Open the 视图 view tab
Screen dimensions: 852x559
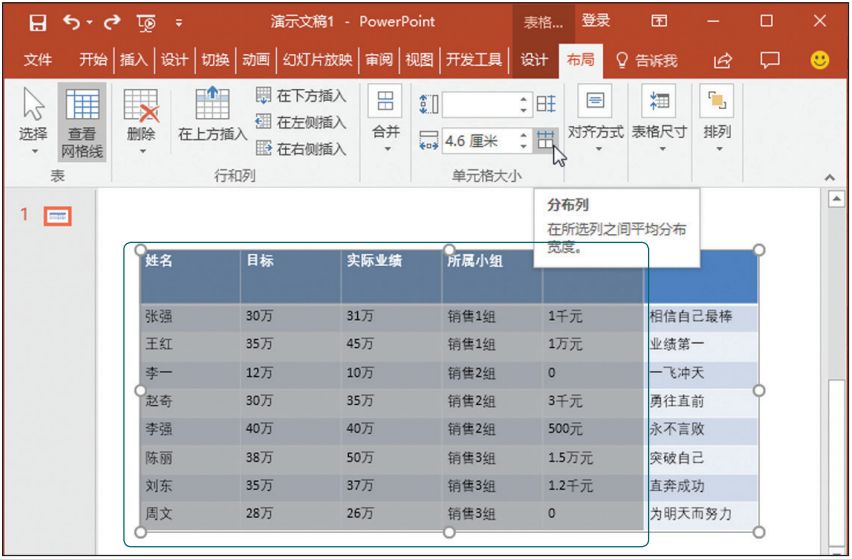pyautogui.click(x=419, y=59)
